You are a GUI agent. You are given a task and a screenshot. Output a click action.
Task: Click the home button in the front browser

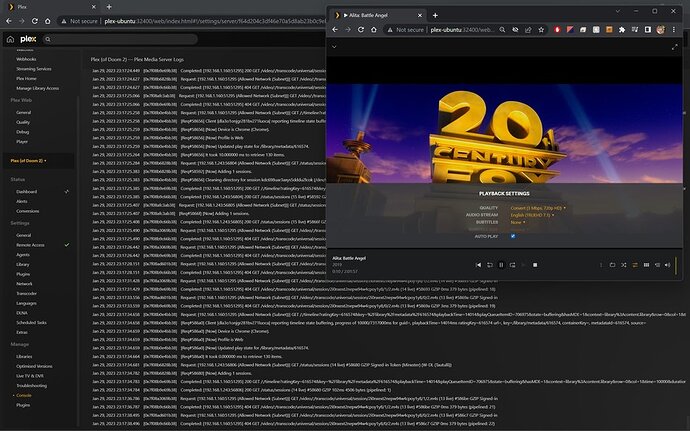coord(374,30)
